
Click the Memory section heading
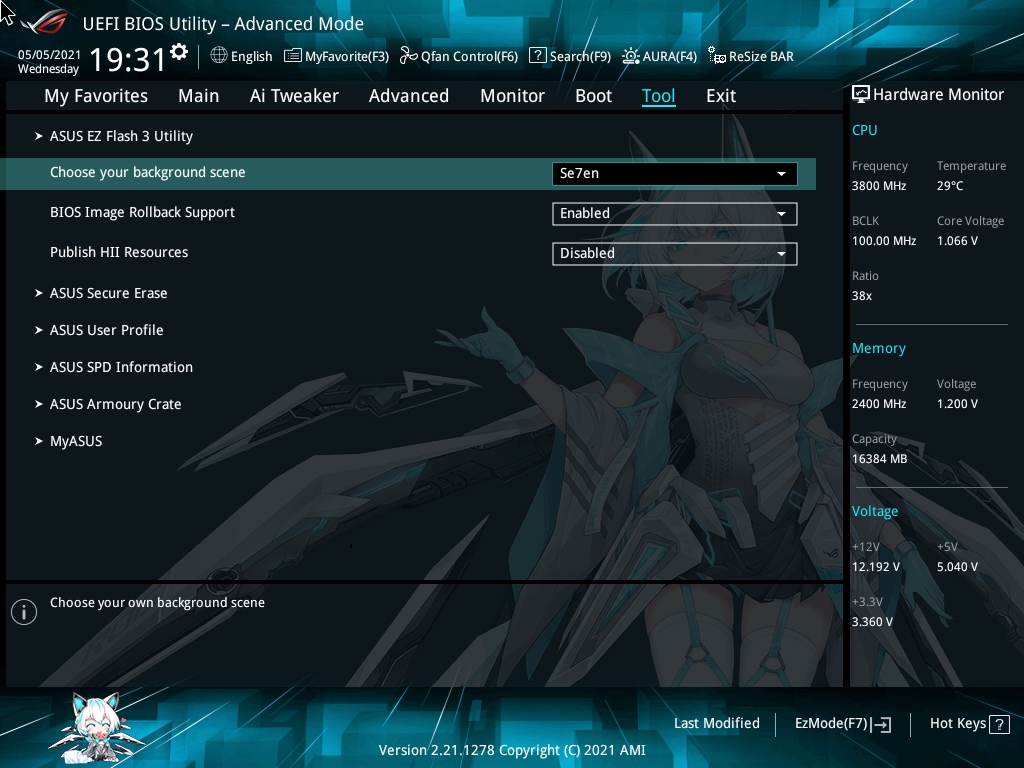click(878, 349)
